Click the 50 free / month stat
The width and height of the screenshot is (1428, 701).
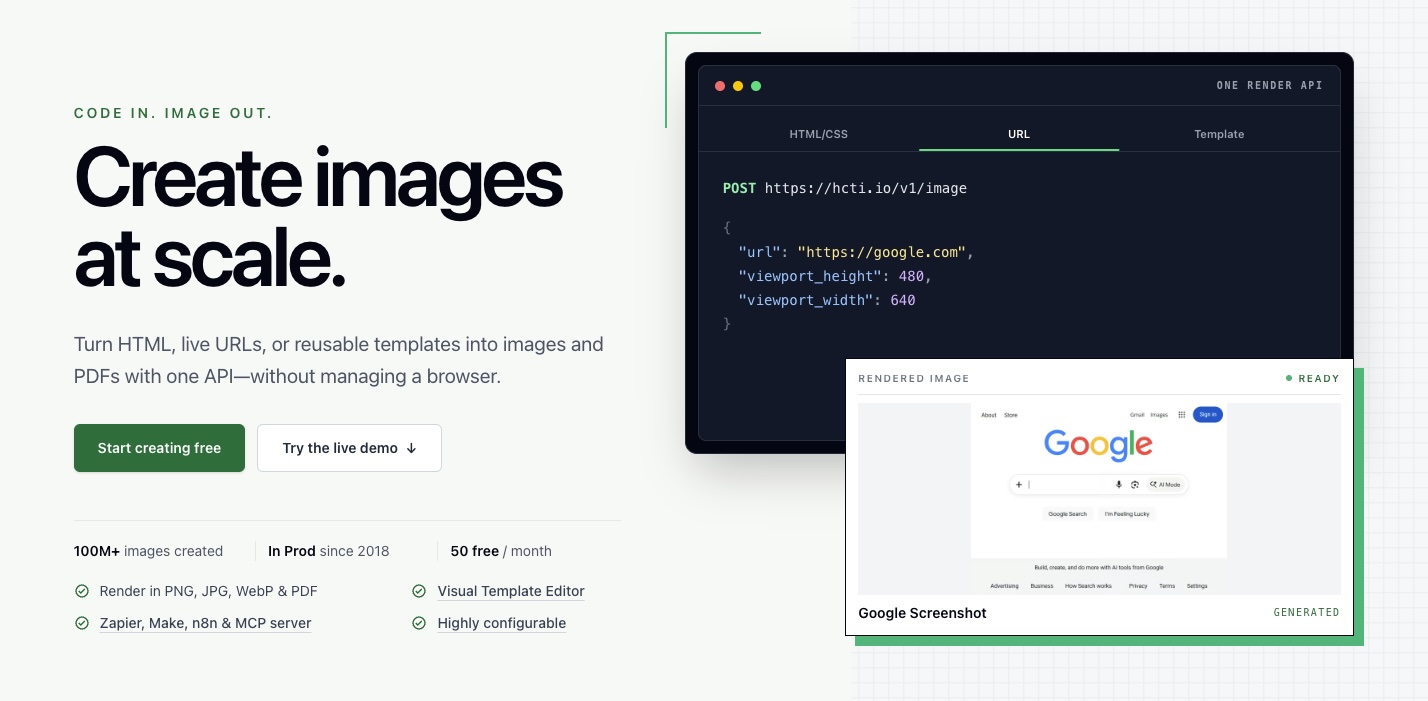(501, 551)
